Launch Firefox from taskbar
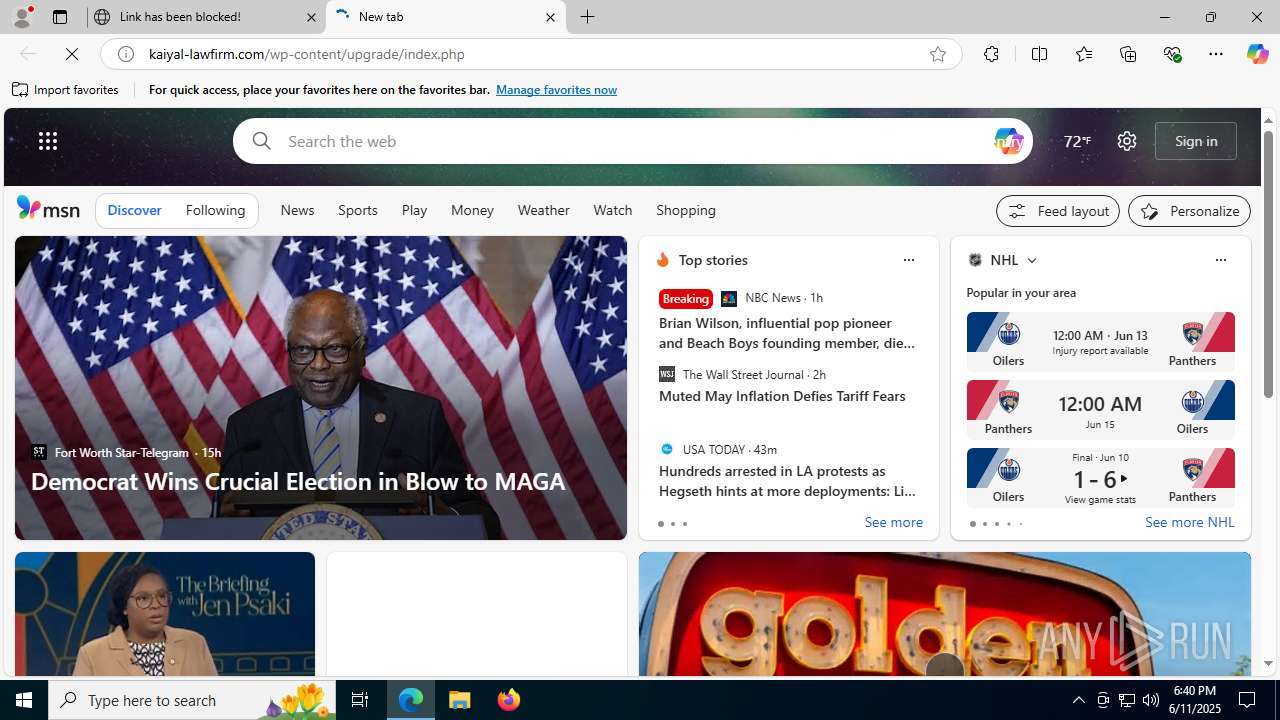The height and width of the screenshot is (720, 1280). pyautogui.click(x=509, y=700)
